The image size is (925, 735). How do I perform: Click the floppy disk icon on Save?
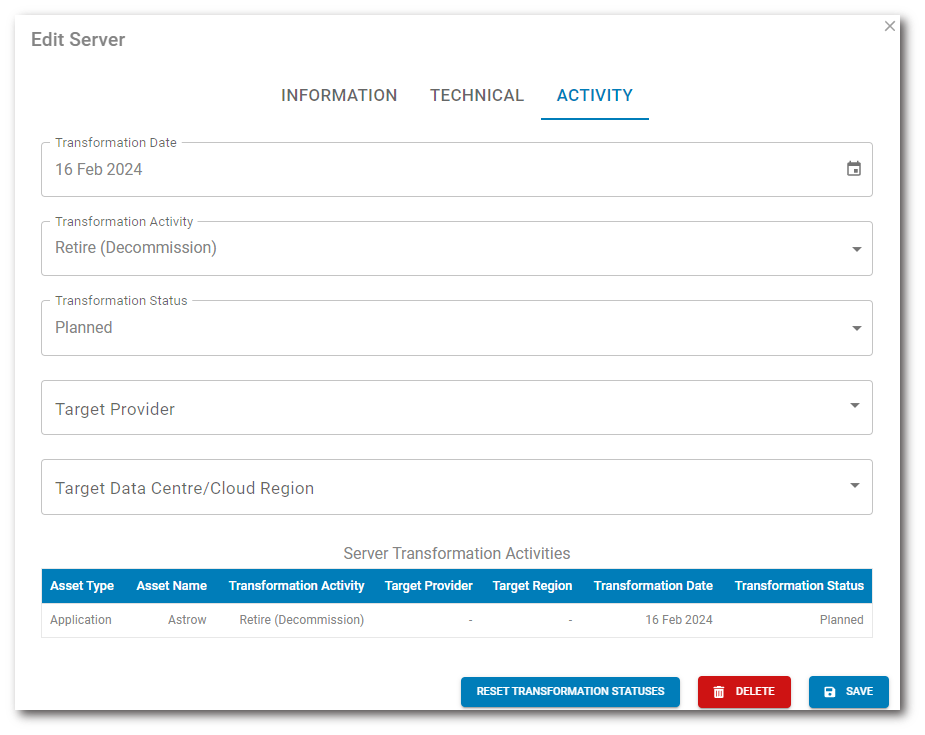coord(830,692)
